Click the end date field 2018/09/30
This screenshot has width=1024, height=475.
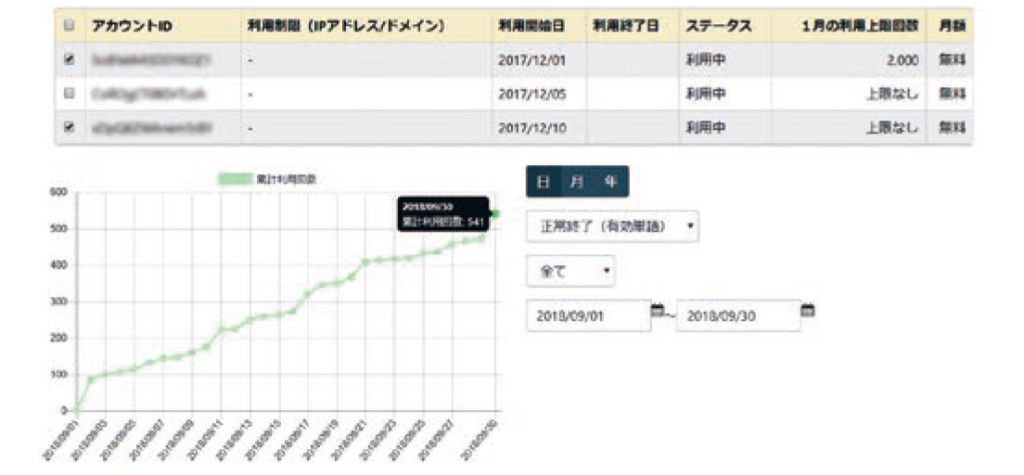(738, 316)
